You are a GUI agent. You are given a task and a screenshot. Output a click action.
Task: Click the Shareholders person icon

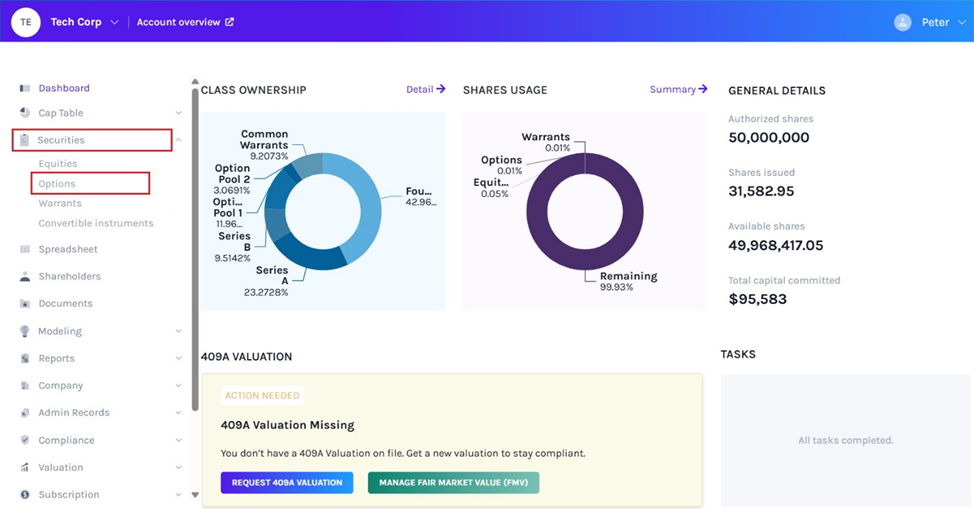pyautogui.click(x=25, y=276)
